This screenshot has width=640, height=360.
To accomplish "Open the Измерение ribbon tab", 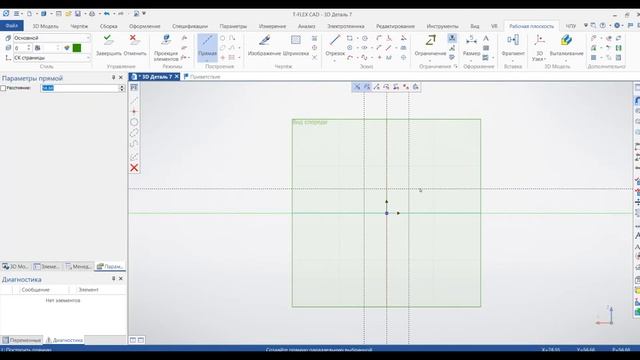I will [272, 26].
